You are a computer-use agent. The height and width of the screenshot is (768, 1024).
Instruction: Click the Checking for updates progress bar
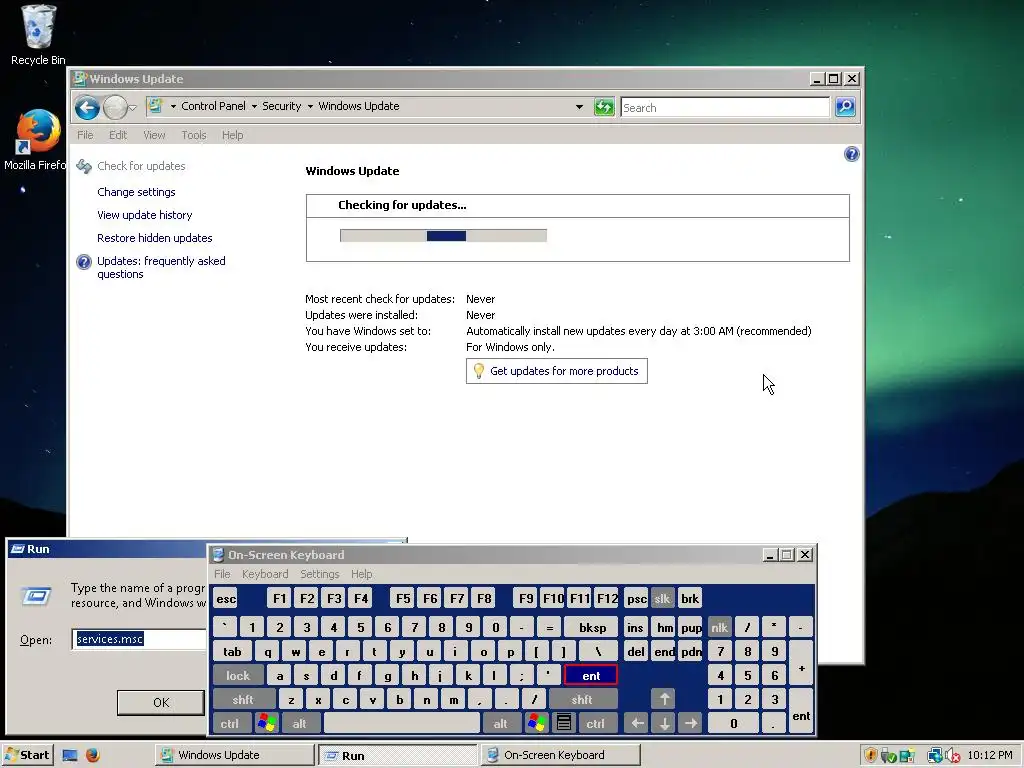tap(443, 236)
